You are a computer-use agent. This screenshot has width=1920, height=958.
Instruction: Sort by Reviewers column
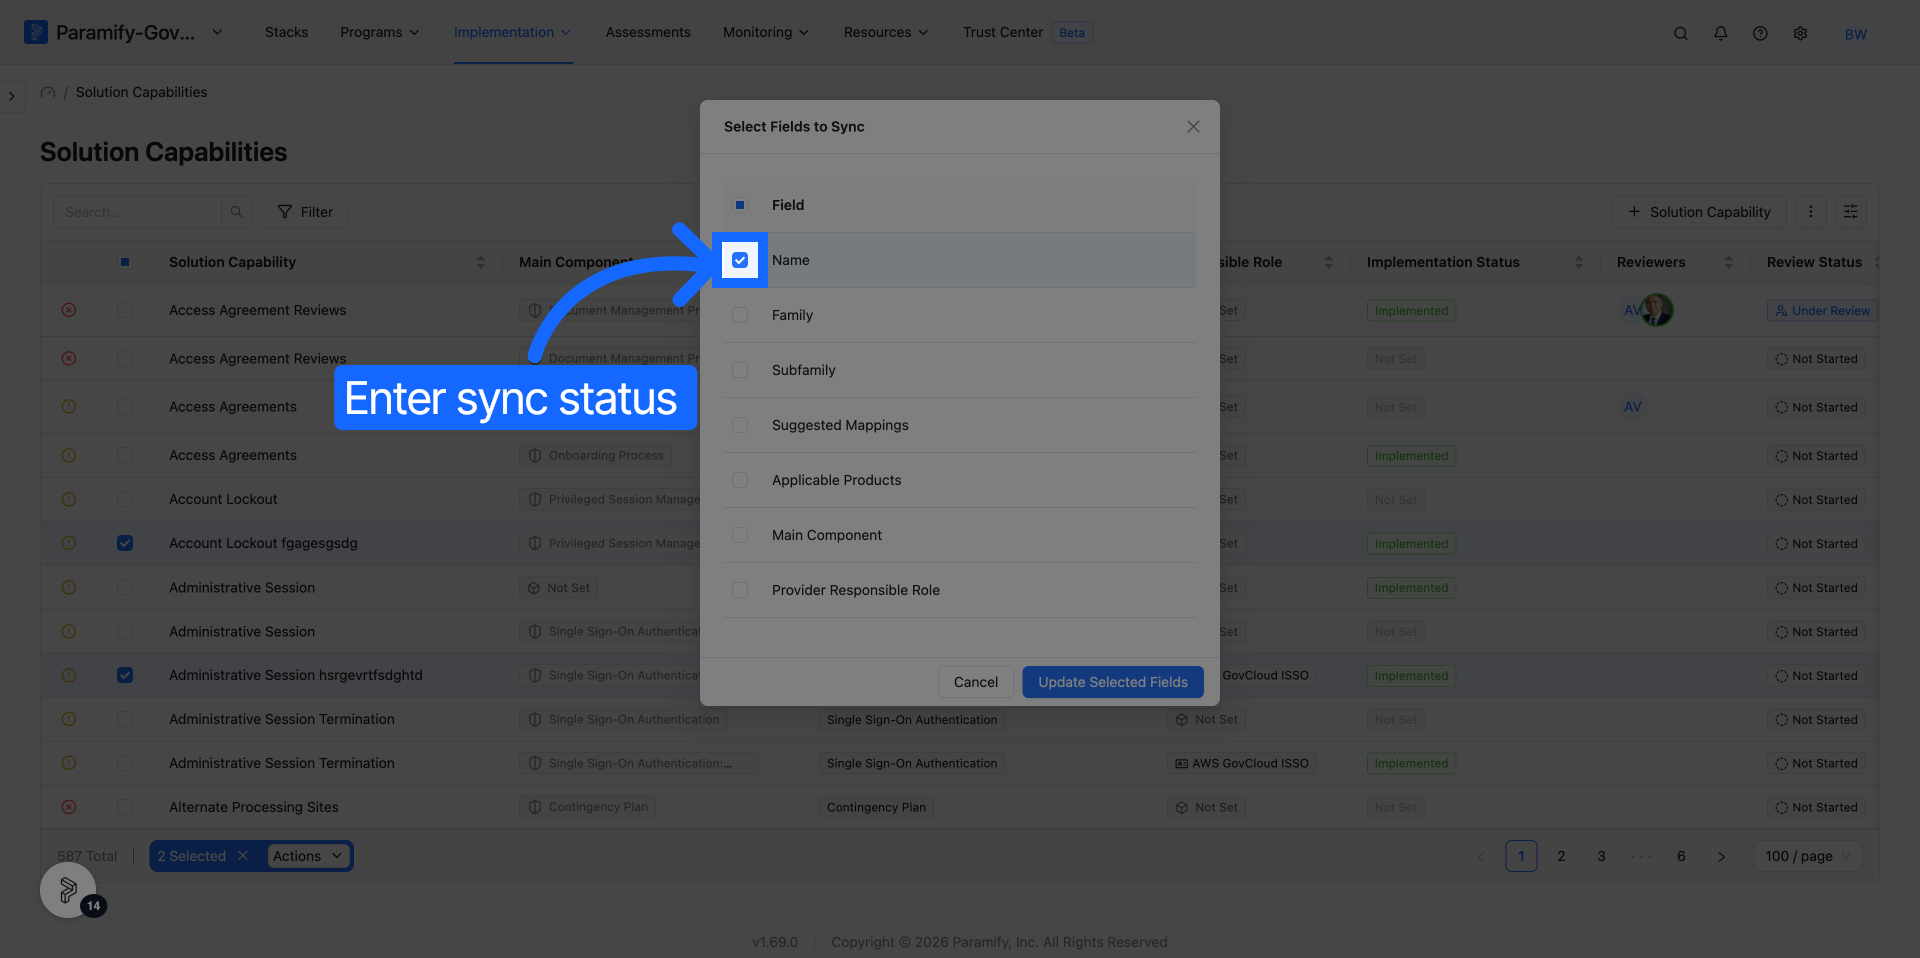pyautogui.click(x=1729, y=262)
